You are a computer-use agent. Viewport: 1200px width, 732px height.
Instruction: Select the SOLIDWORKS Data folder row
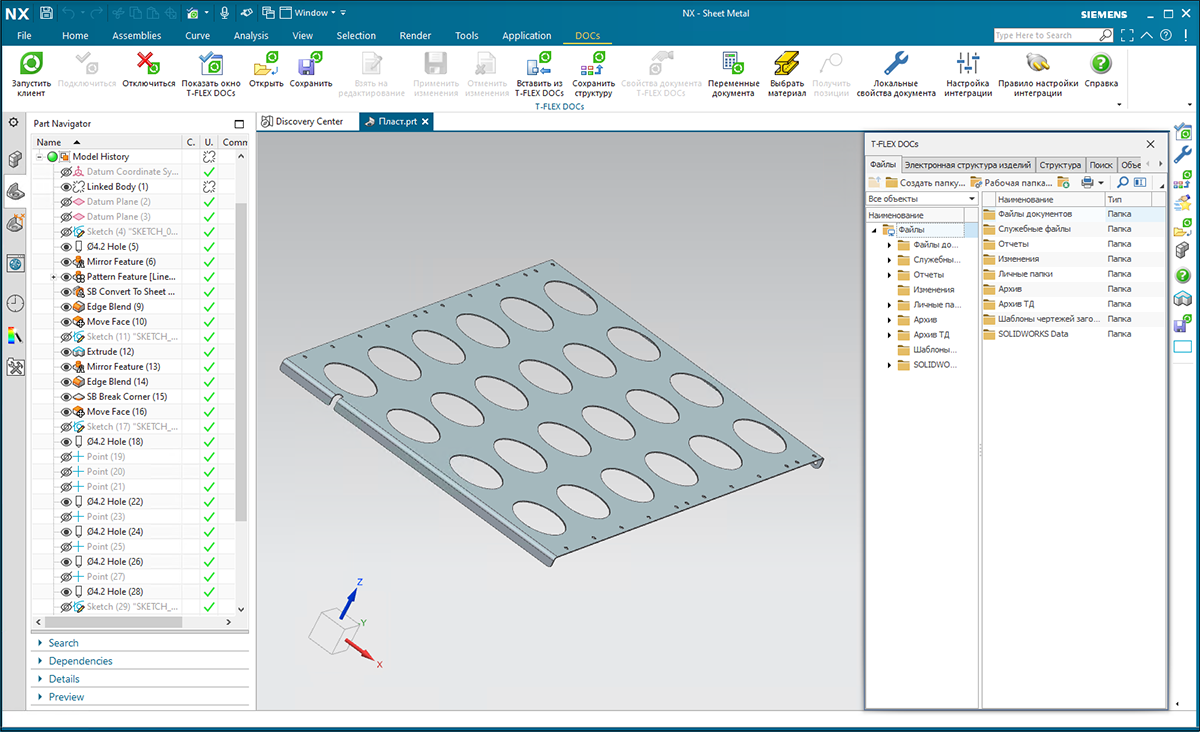[x=1073, y=334]
